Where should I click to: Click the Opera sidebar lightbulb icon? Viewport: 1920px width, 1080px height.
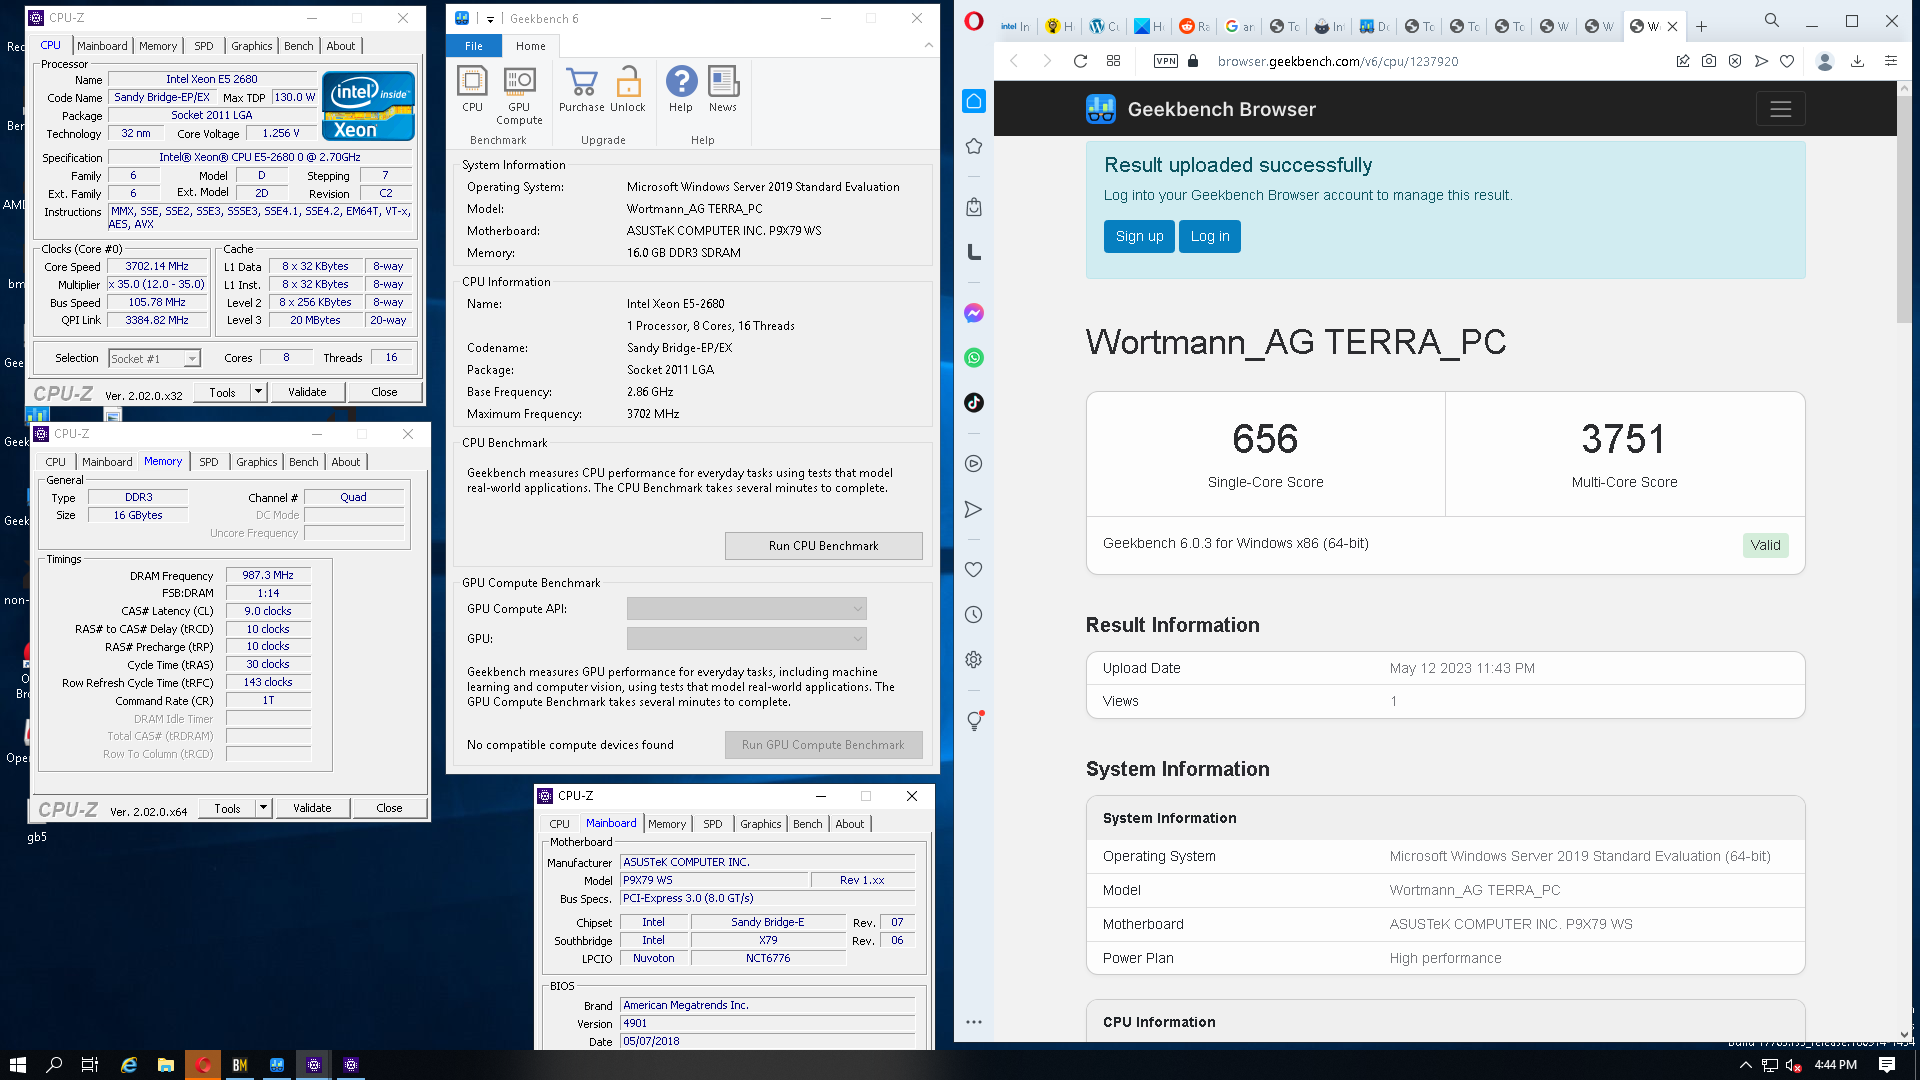pyautogui.click(x=974, y=721)
